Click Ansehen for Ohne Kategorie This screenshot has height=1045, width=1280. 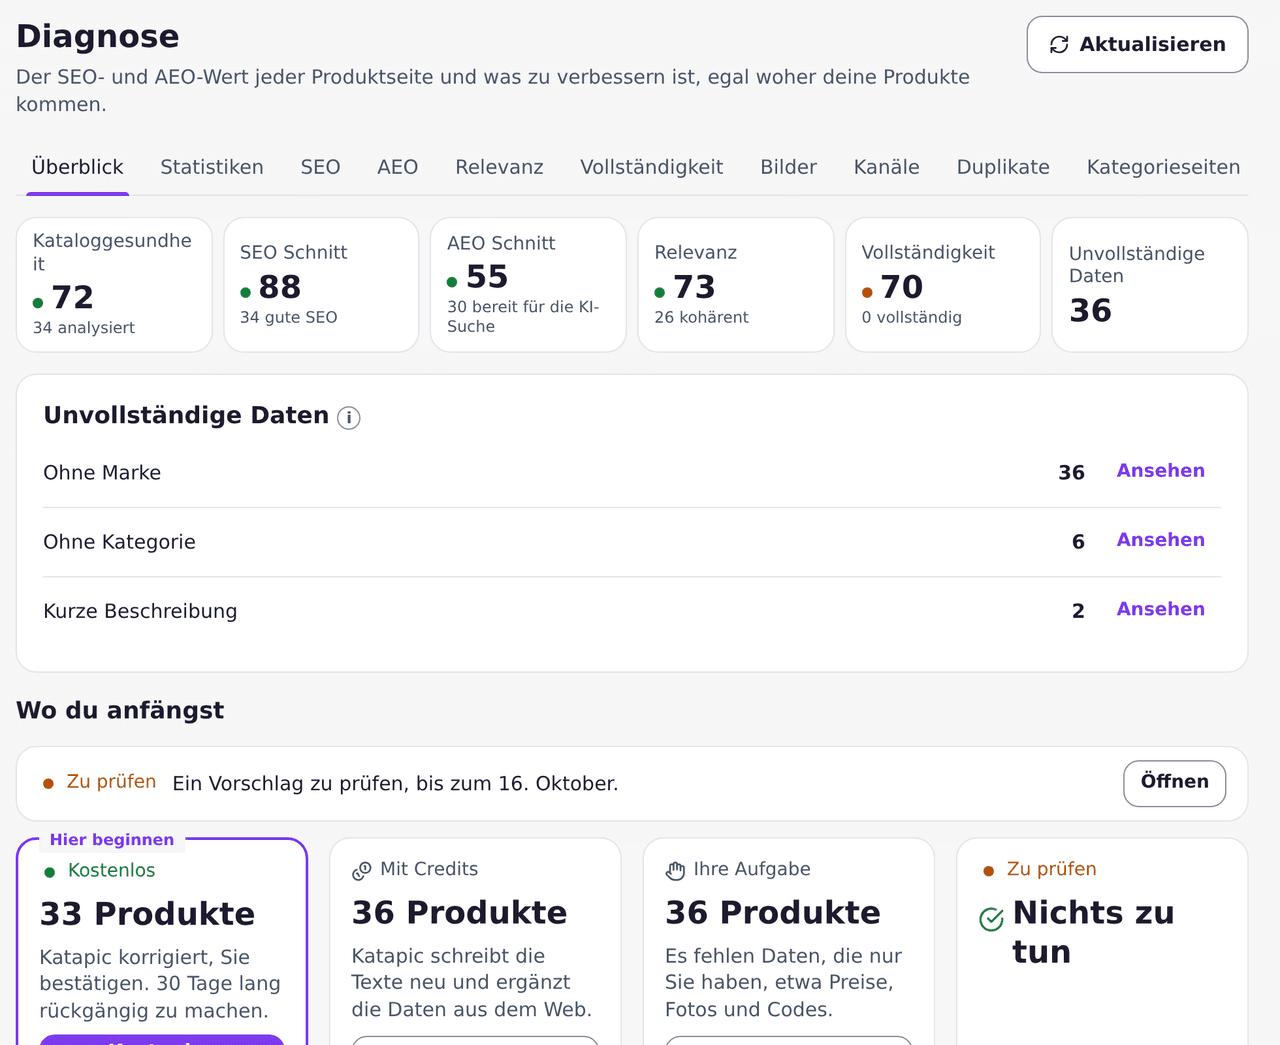1160,540
